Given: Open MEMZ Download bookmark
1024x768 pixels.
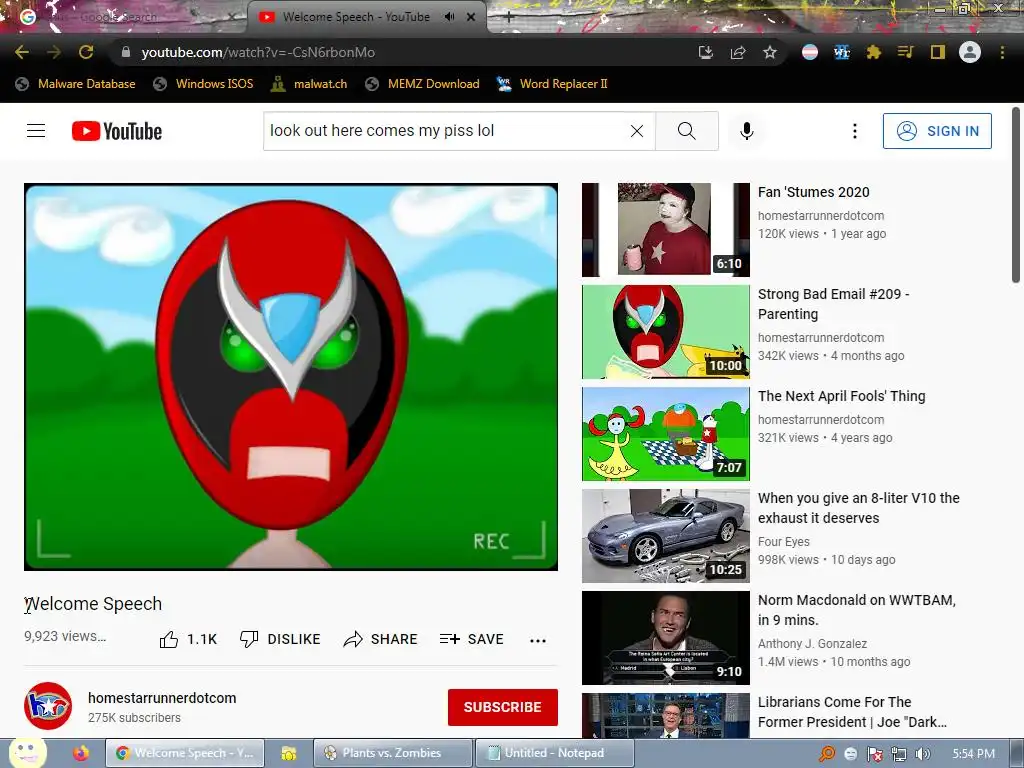Looking at the screenshot, I should coord(422,84).
